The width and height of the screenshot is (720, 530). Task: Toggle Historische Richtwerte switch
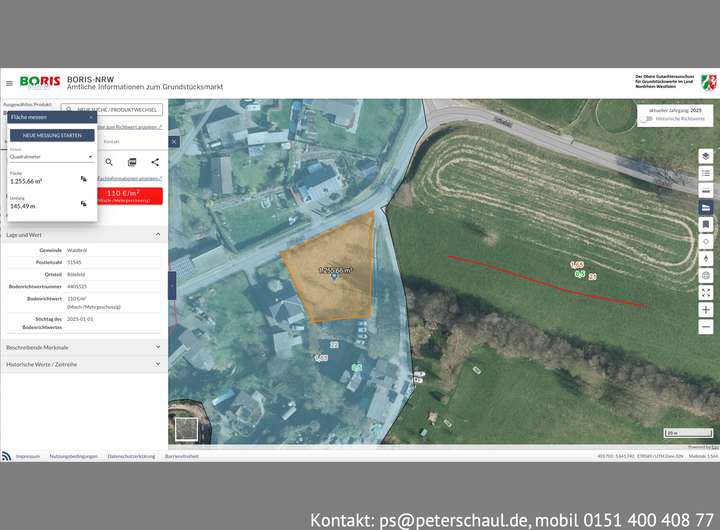pyautogui.click(x=649, y=118)
